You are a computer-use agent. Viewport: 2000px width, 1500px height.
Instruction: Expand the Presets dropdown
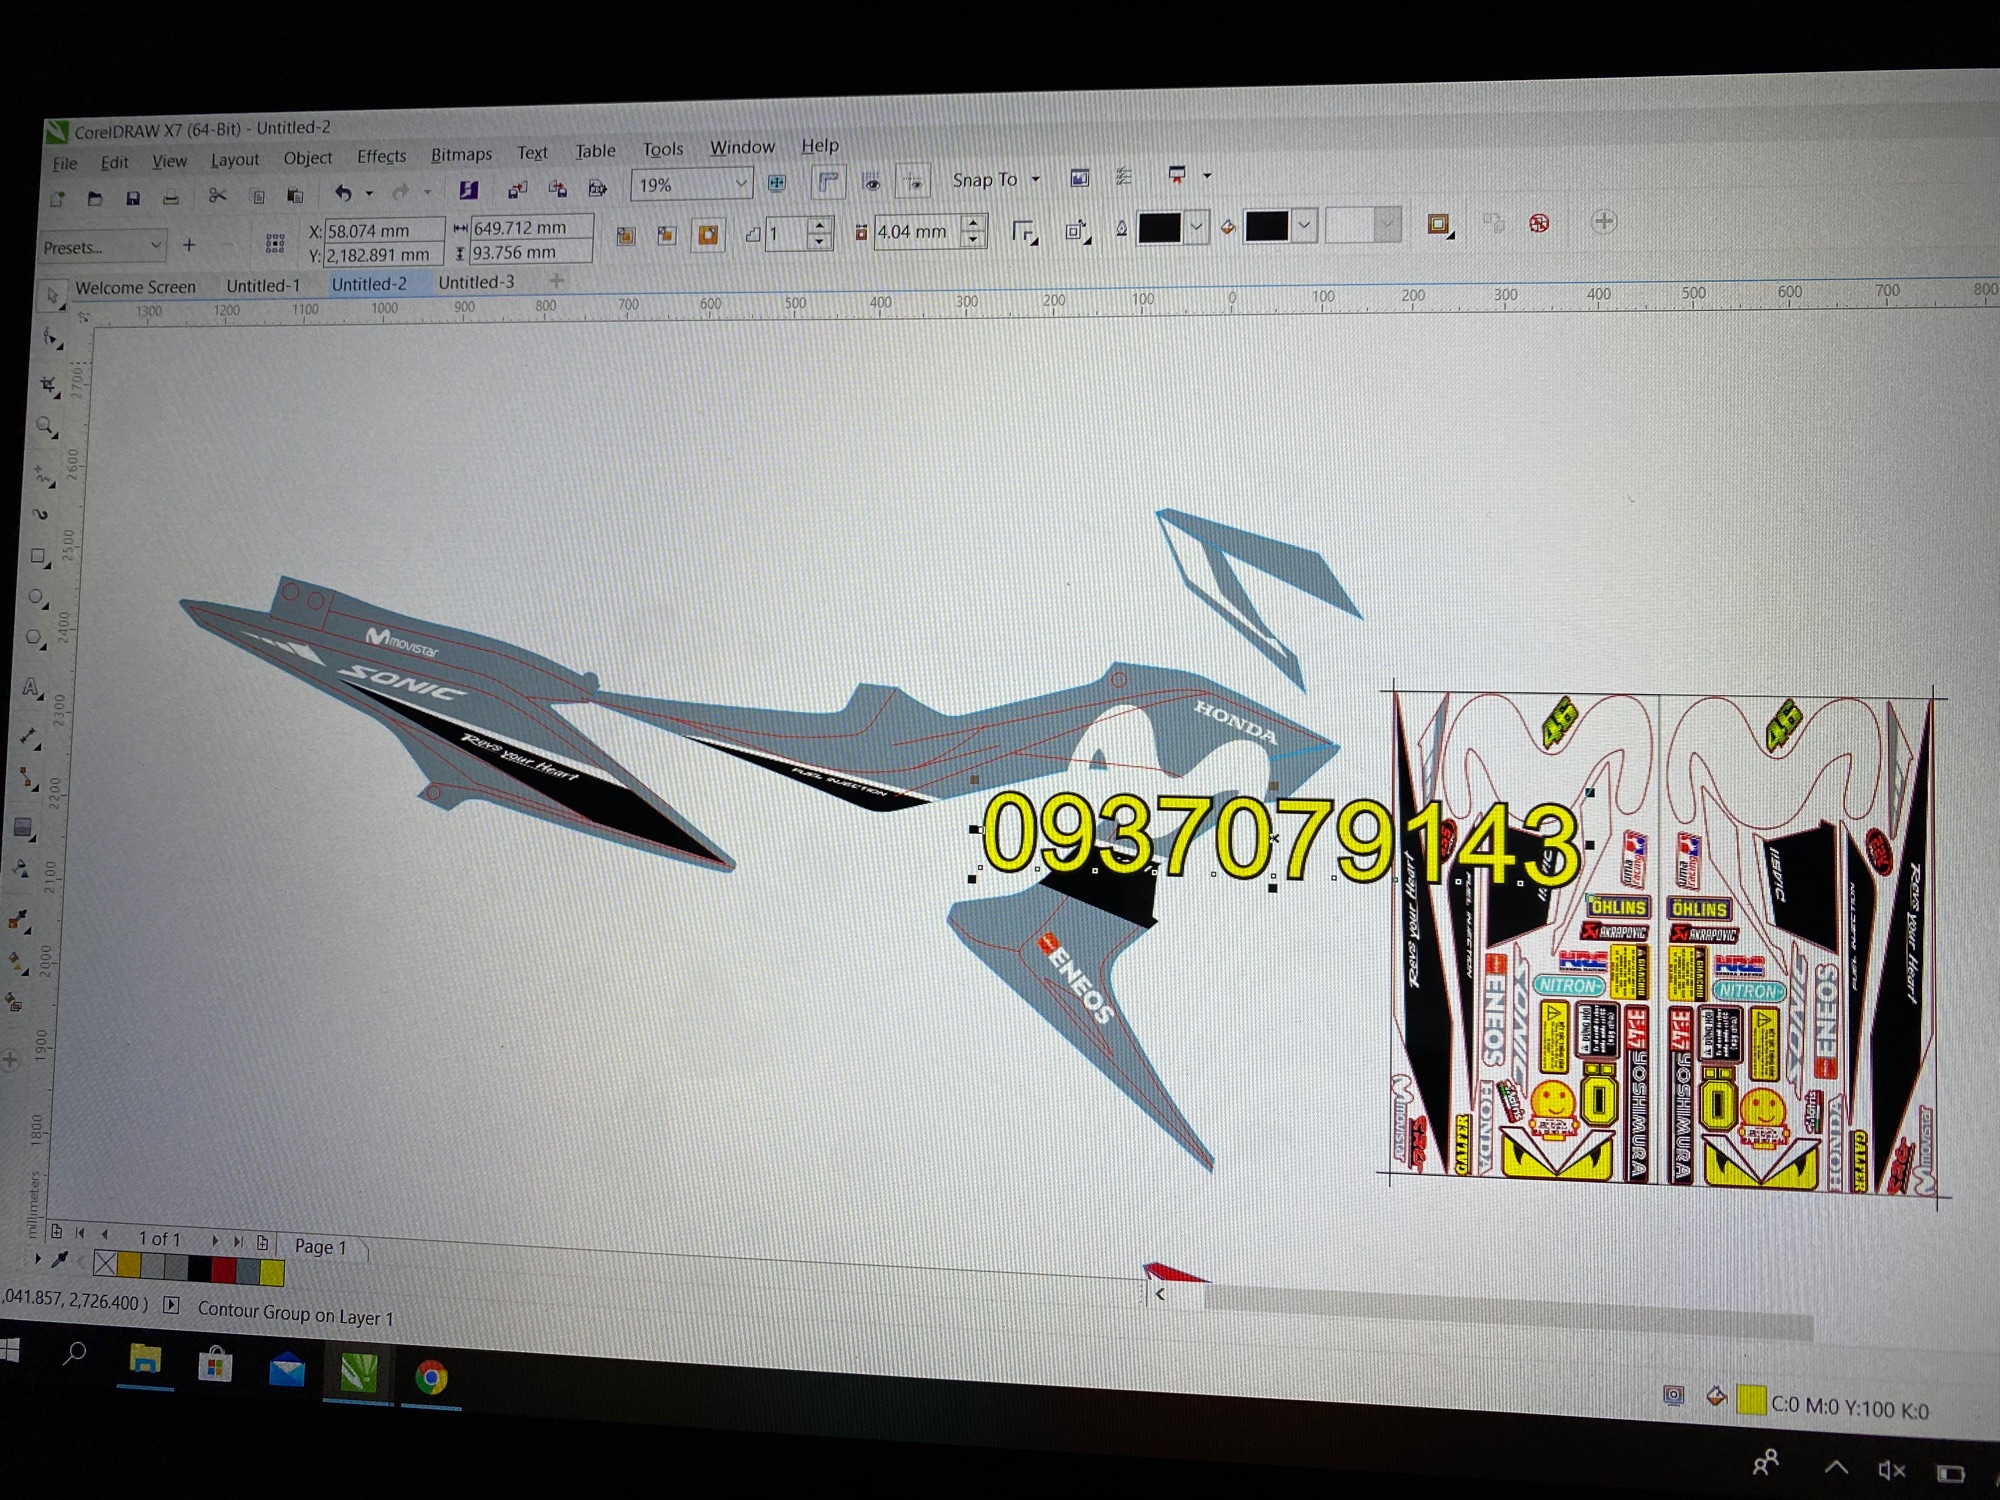pyautogui.click(x=155, y=245)
